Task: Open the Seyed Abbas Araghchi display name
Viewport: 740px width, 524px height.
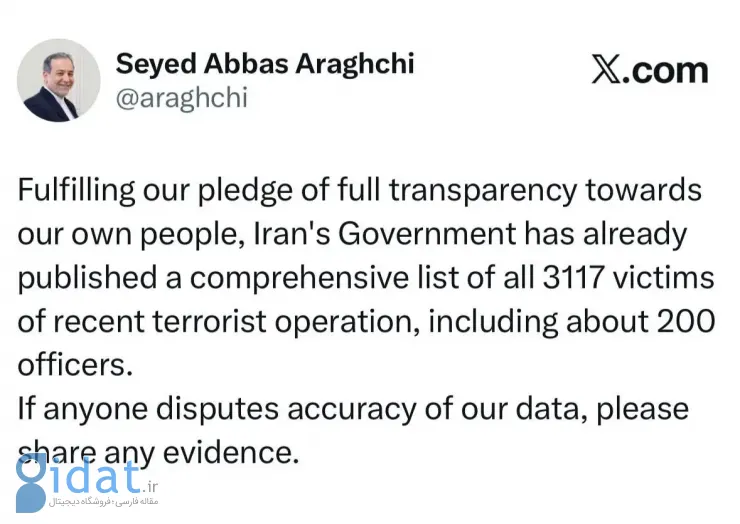Action: (264, 63)
